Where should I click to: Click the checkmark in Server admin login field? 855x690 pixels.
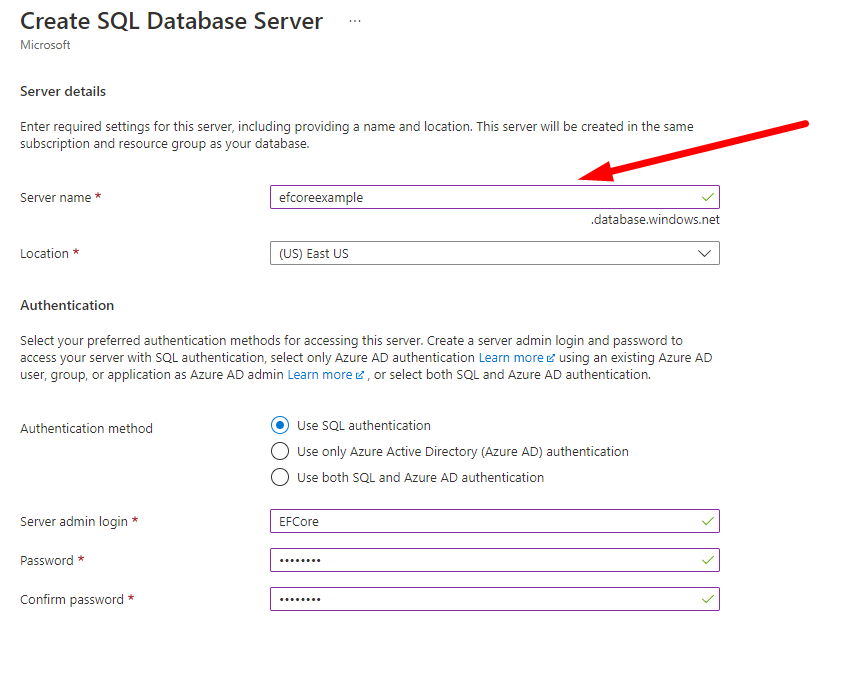(x=708, y=521)
